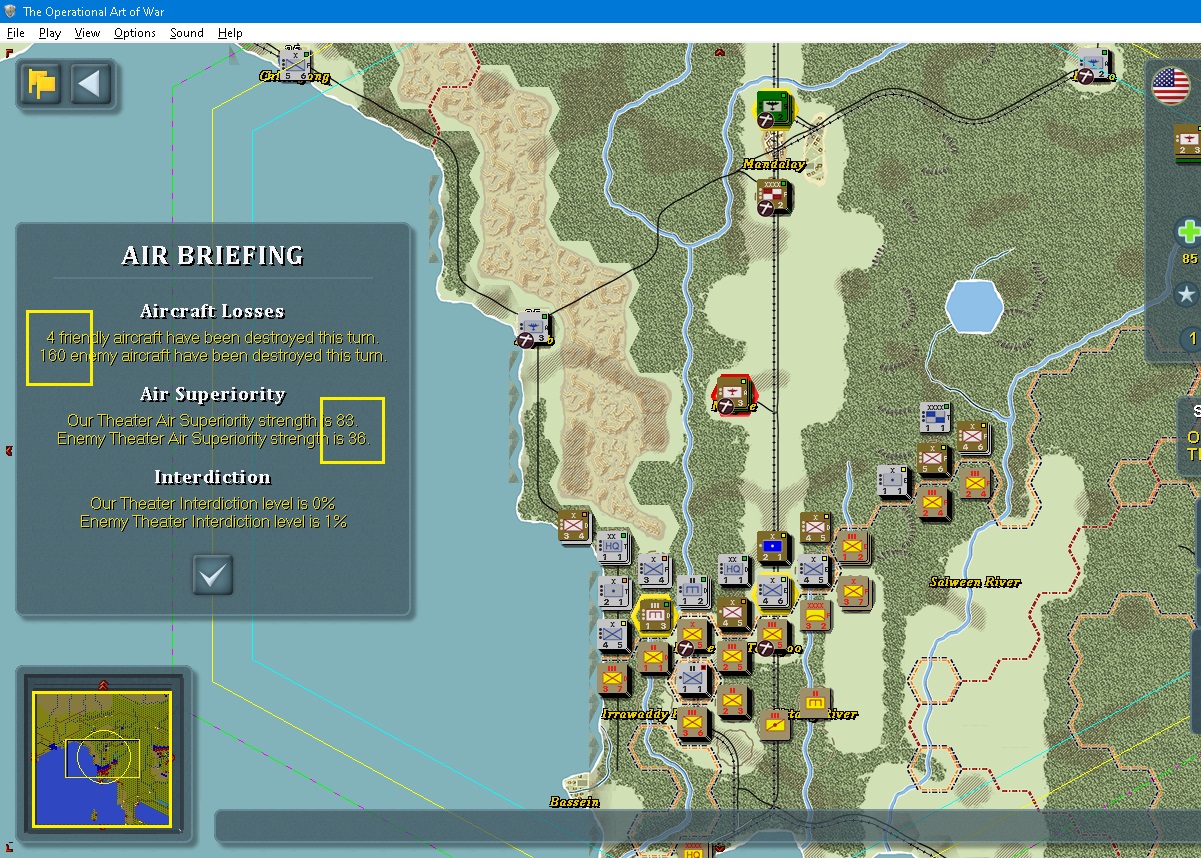
Task: Select the green air unit at Mandalay
Action: click(773, 107)
